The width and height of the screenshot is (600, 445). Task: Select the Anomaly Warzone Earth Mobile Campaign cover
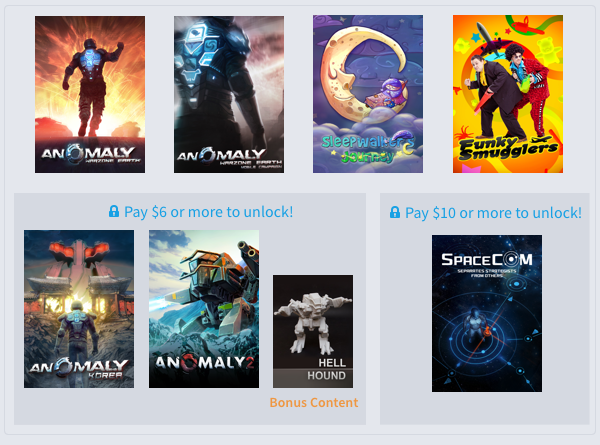click(x=229, y=94)
